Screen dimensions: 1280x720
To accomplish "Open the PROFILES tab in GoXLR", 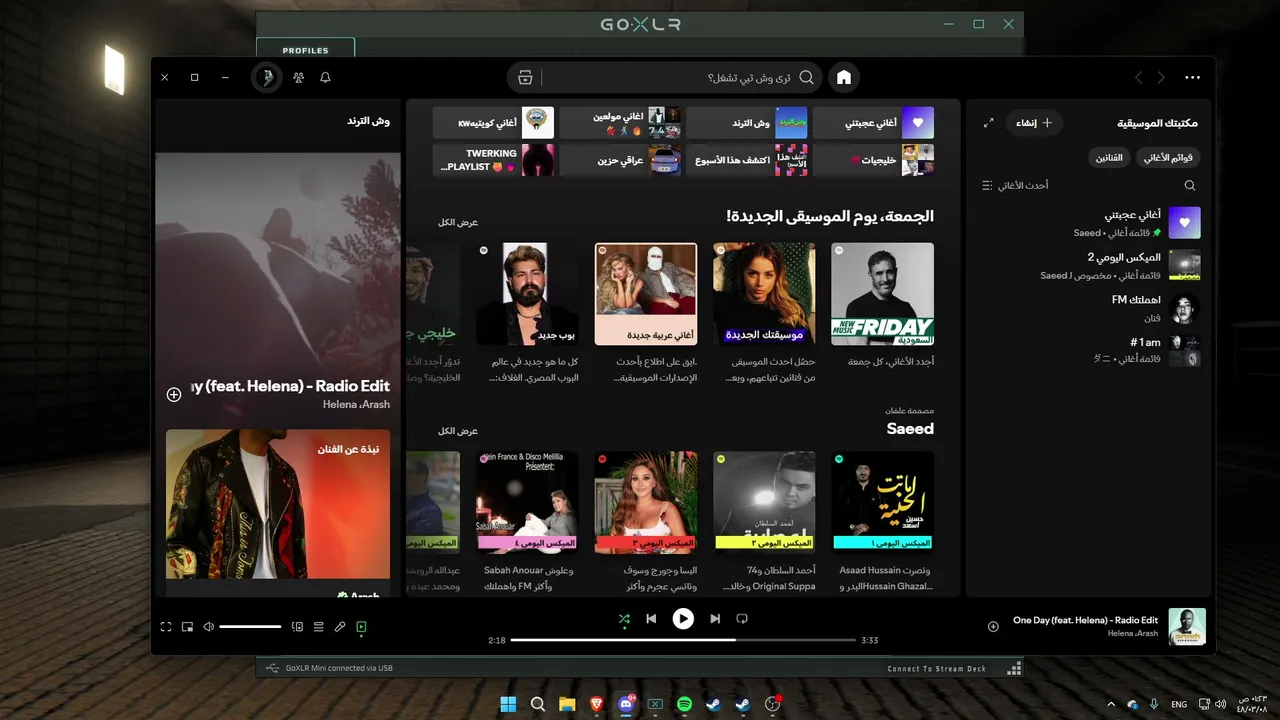I will (x=305, y=49).
